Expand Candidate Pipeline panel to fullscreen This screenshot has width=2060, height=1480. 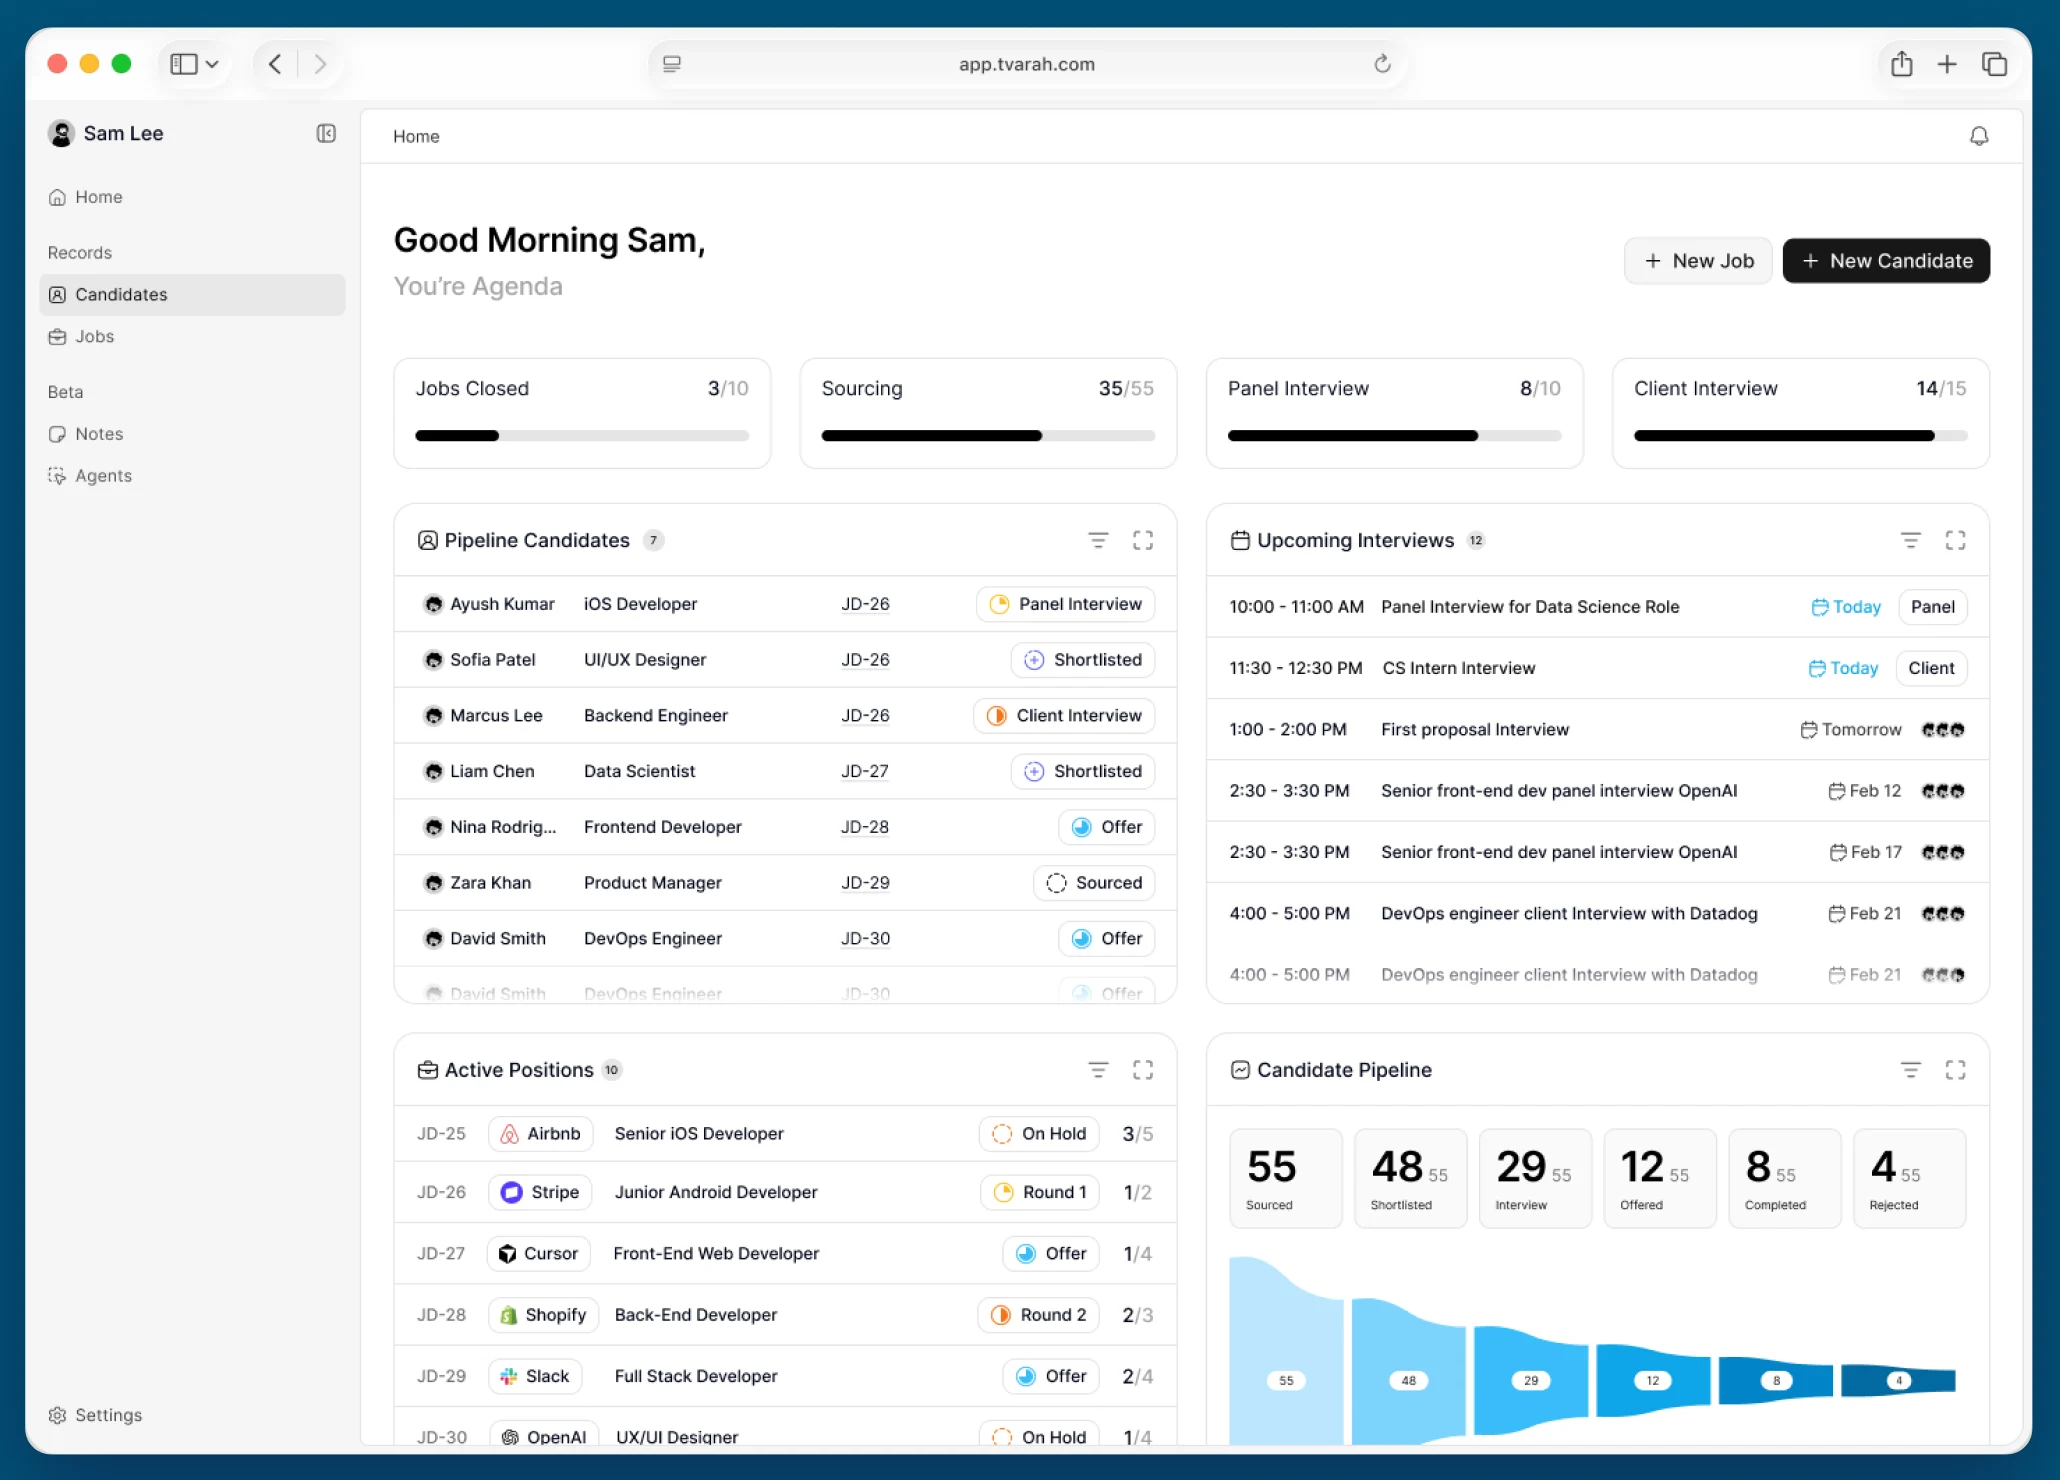[x=1955, y=1070]
